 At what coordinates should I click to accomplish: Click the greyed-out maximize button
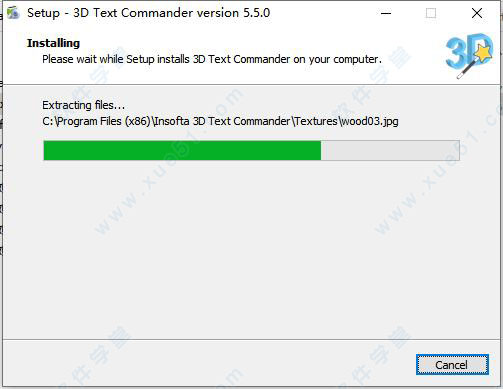pos(431,13)
